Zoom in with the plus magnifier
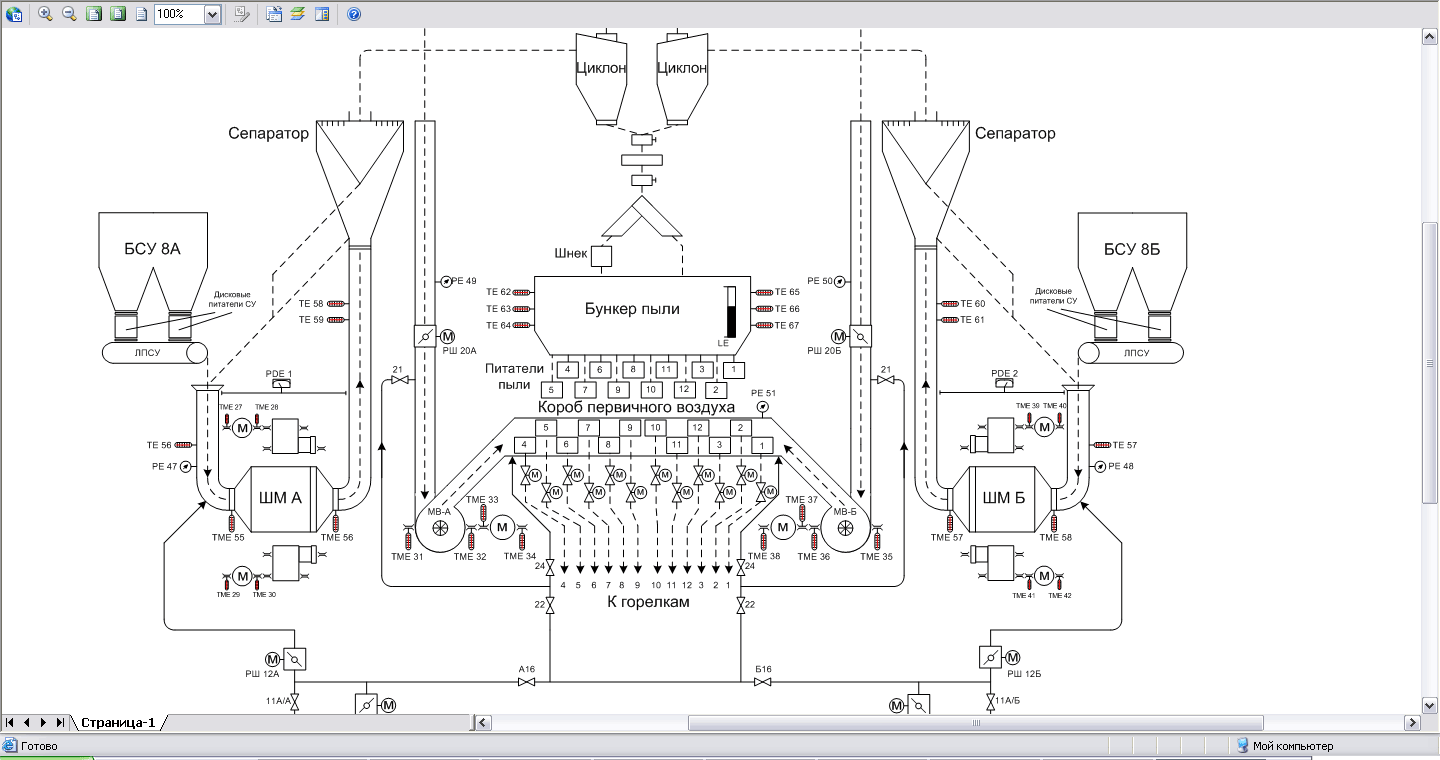Viewport: 1440px width, 760px height. (46, 14)
